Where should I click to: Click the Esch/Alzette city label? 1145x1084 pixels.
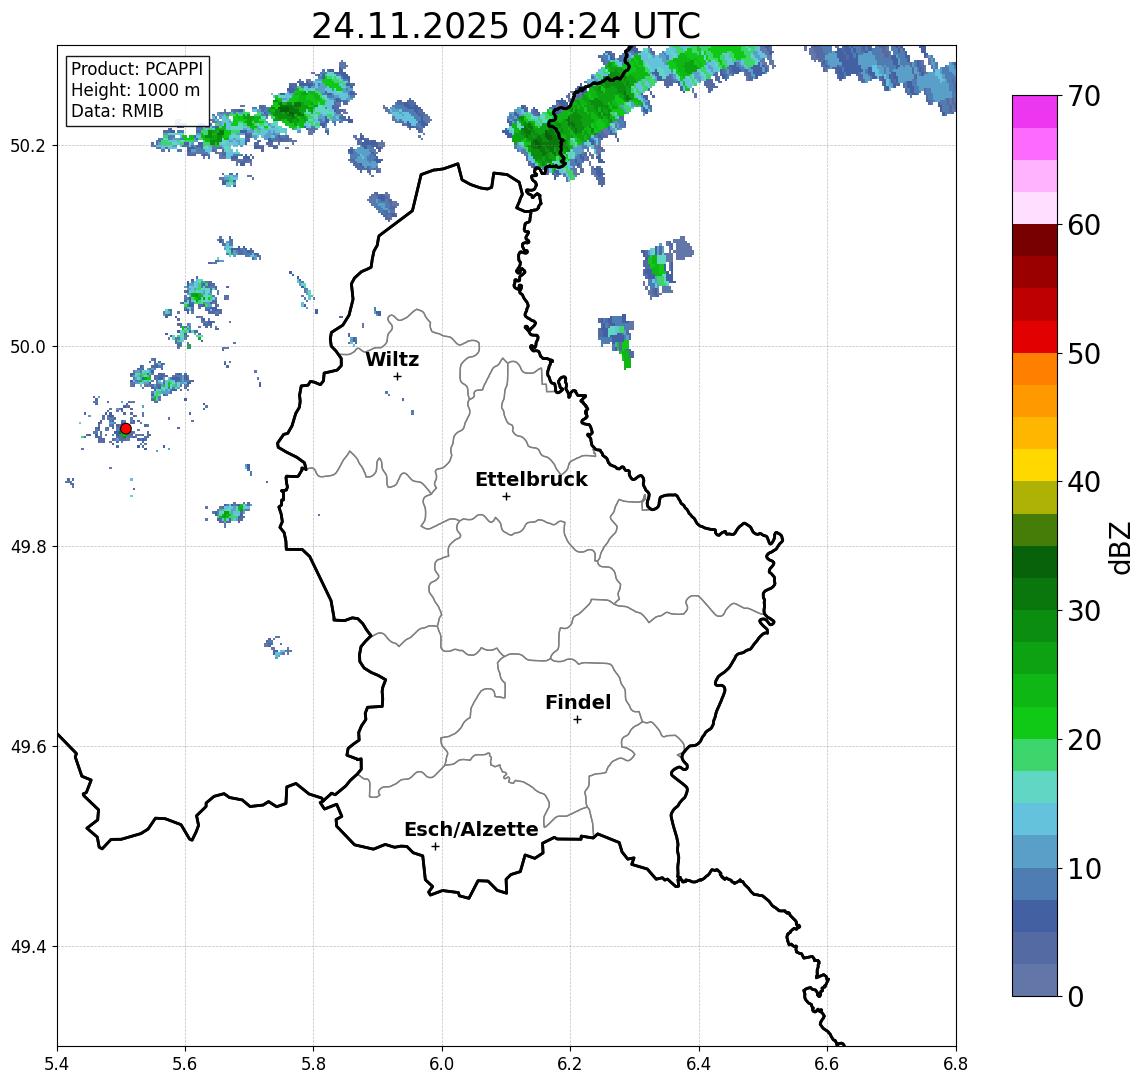click(471, 829)
